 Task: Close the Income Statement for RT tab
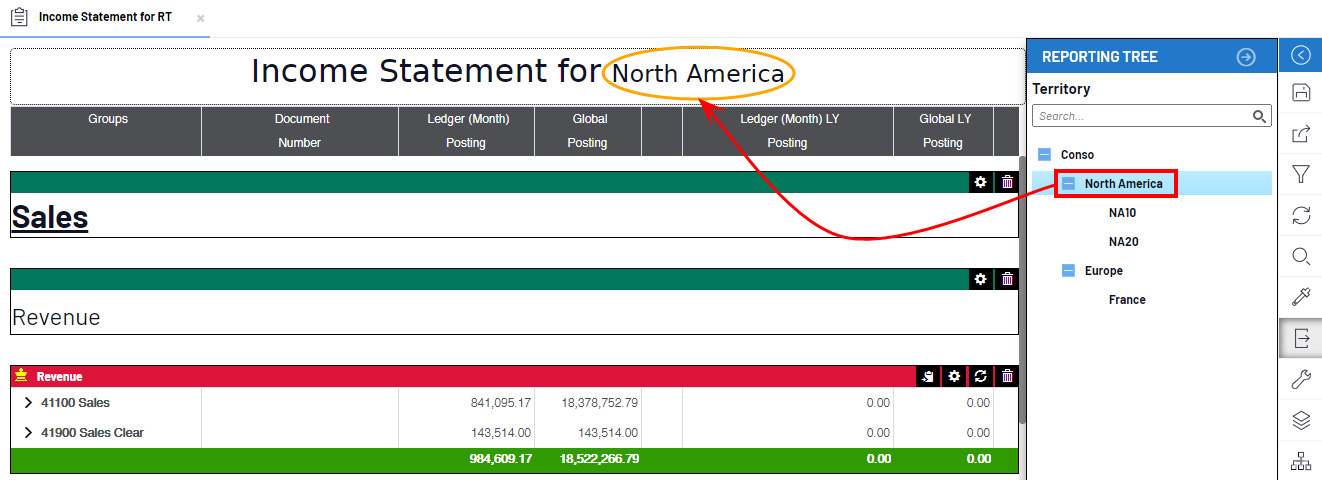(200, 19)
